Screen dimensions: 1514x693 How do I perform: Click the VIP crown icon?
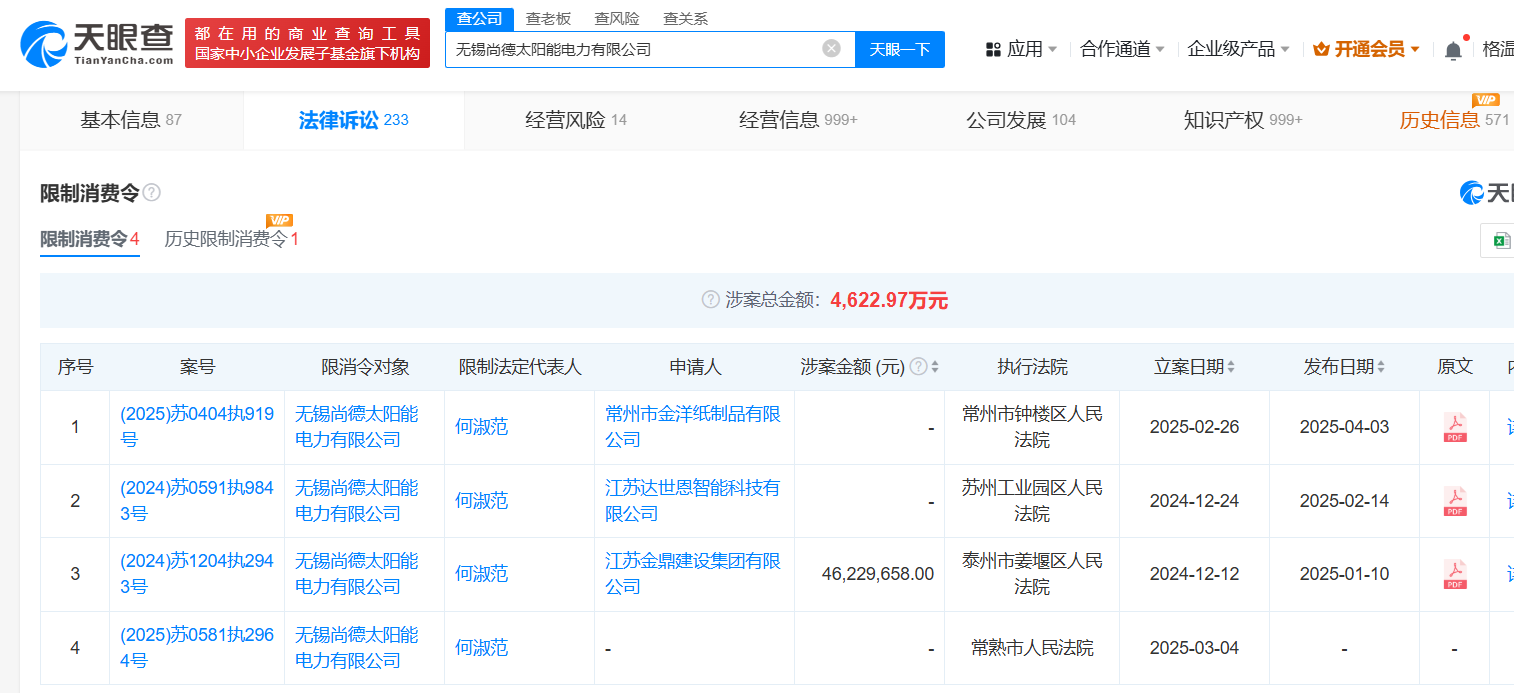[x=1321, y=49]
